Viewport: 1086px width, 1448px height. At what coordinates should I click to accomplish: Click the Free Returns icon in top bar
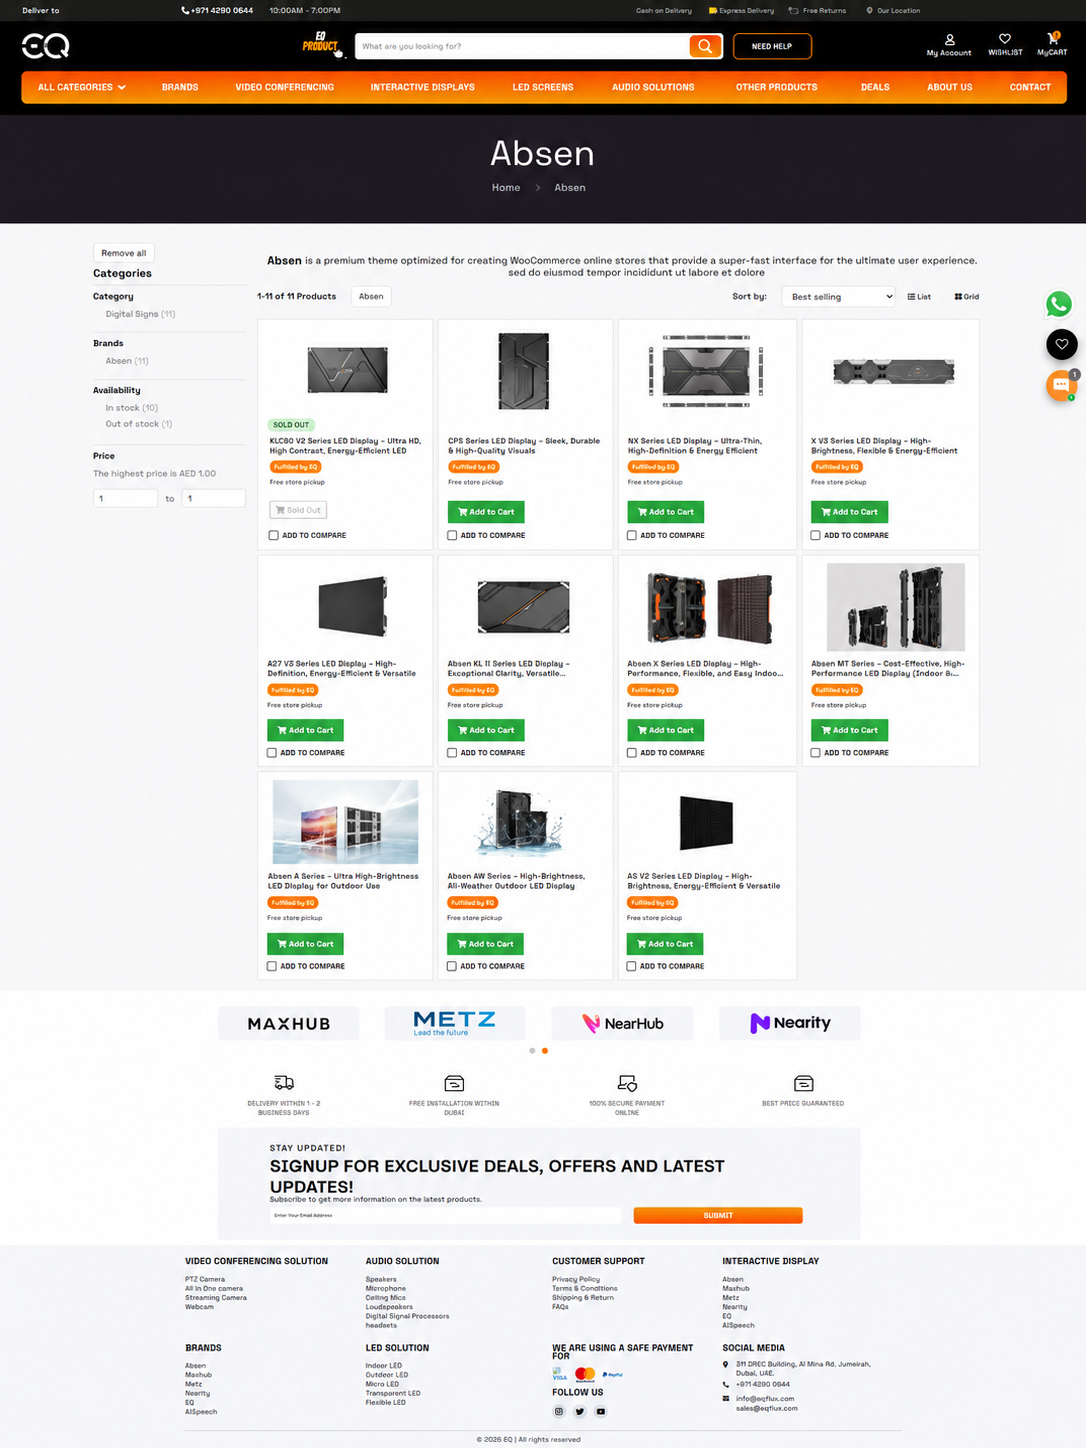(x=793, y=11)
